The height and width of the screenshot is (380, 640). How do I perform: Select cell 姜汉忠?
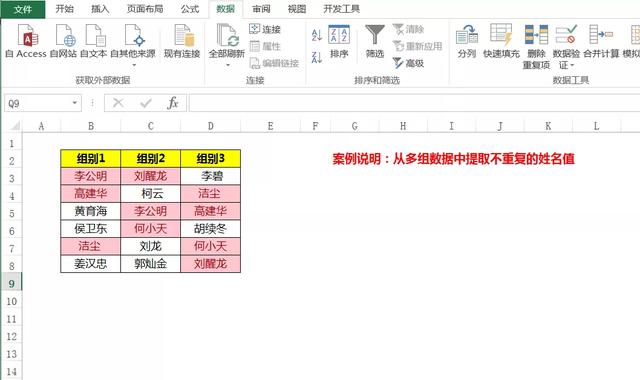[91, 264]
